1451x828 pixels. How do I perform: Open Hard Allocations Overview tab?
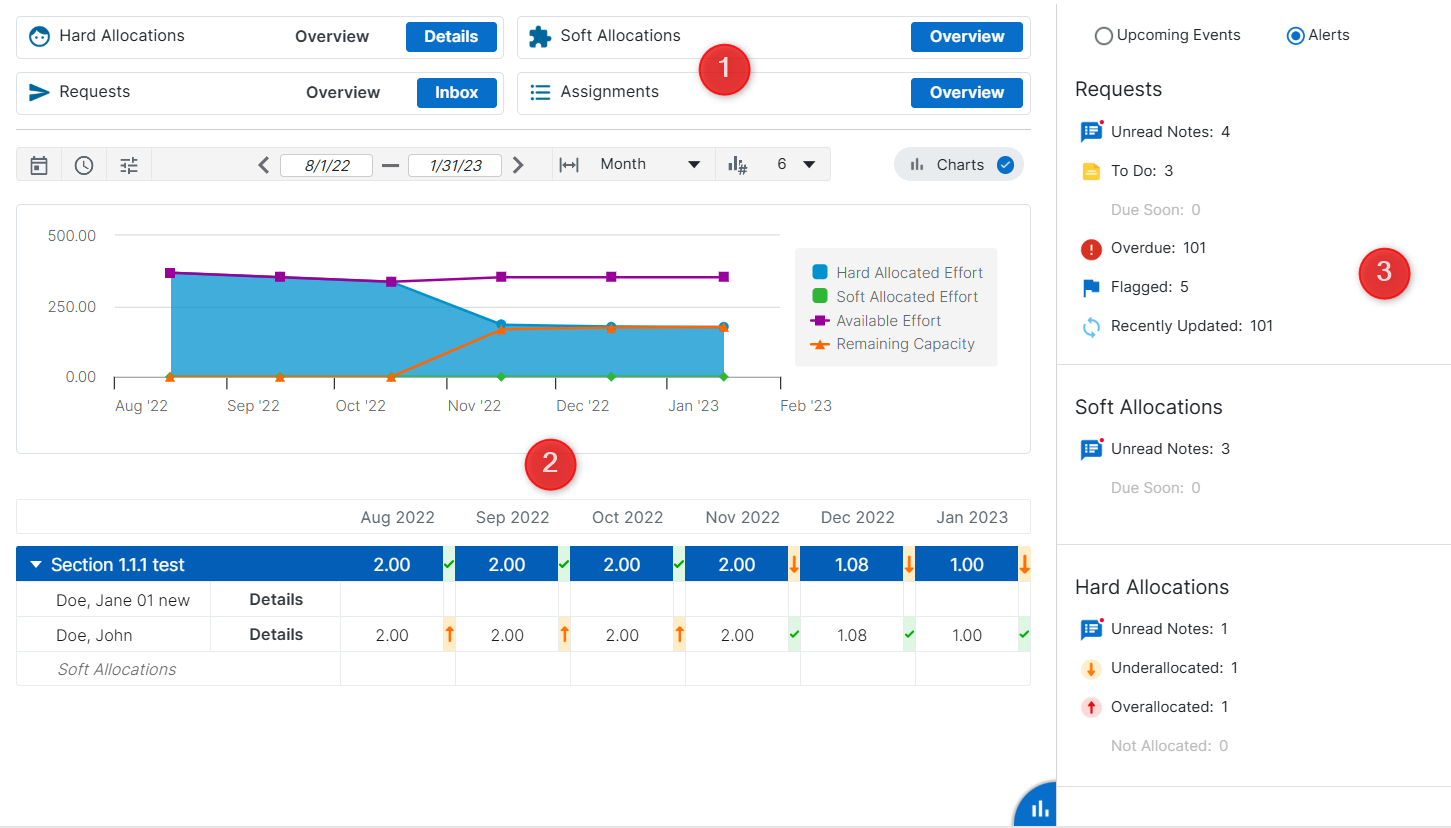pyautogui.click(x=332, y=37)
